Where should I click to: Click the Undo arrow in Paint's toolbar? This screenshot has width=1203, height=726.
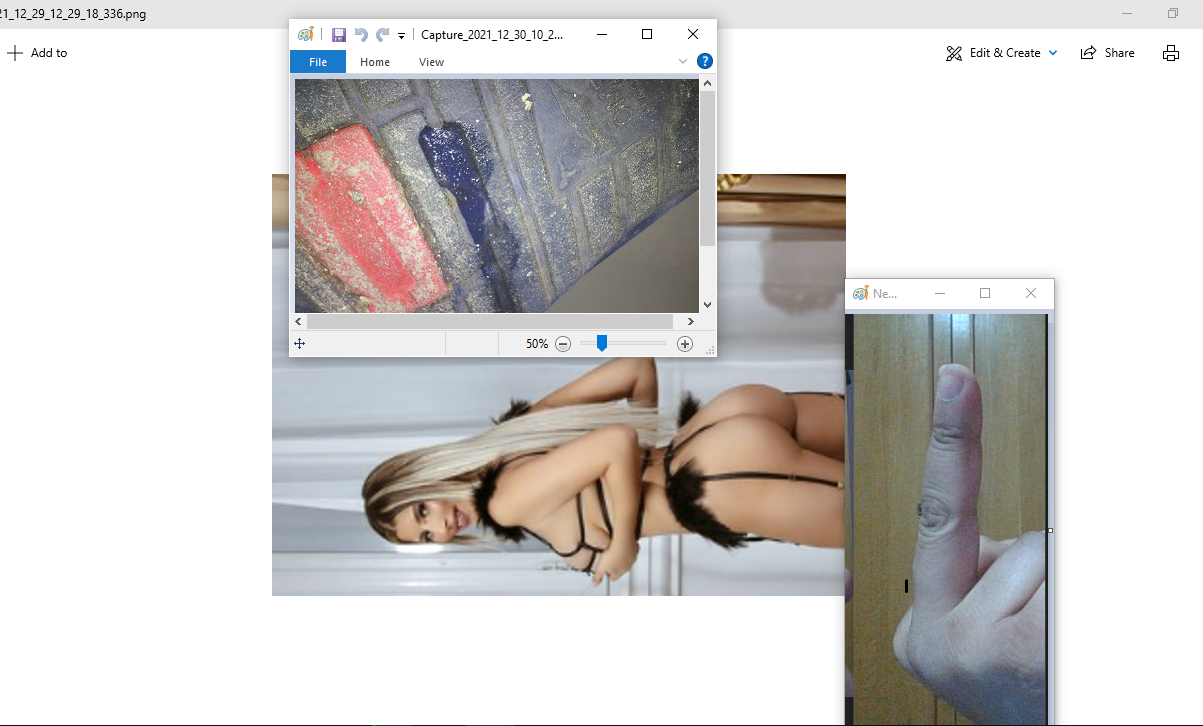pos(361,35)
